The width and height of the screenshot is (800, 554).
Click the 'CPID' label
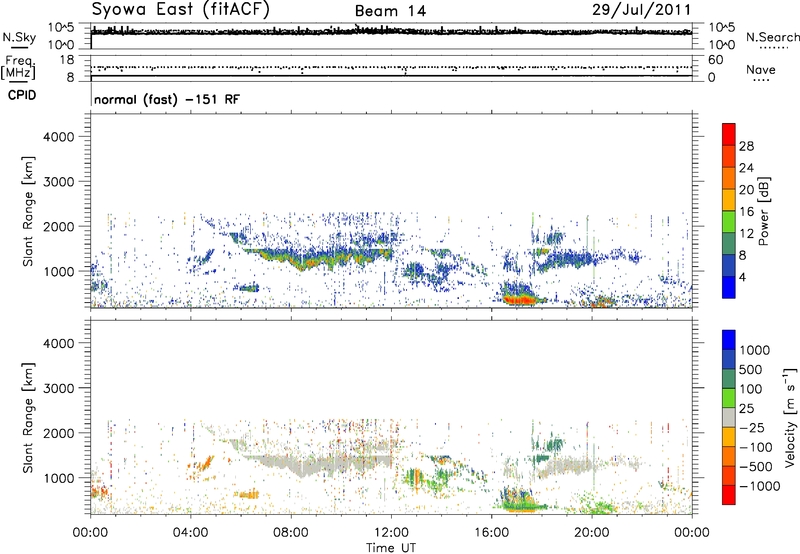(x=22, y=95)
